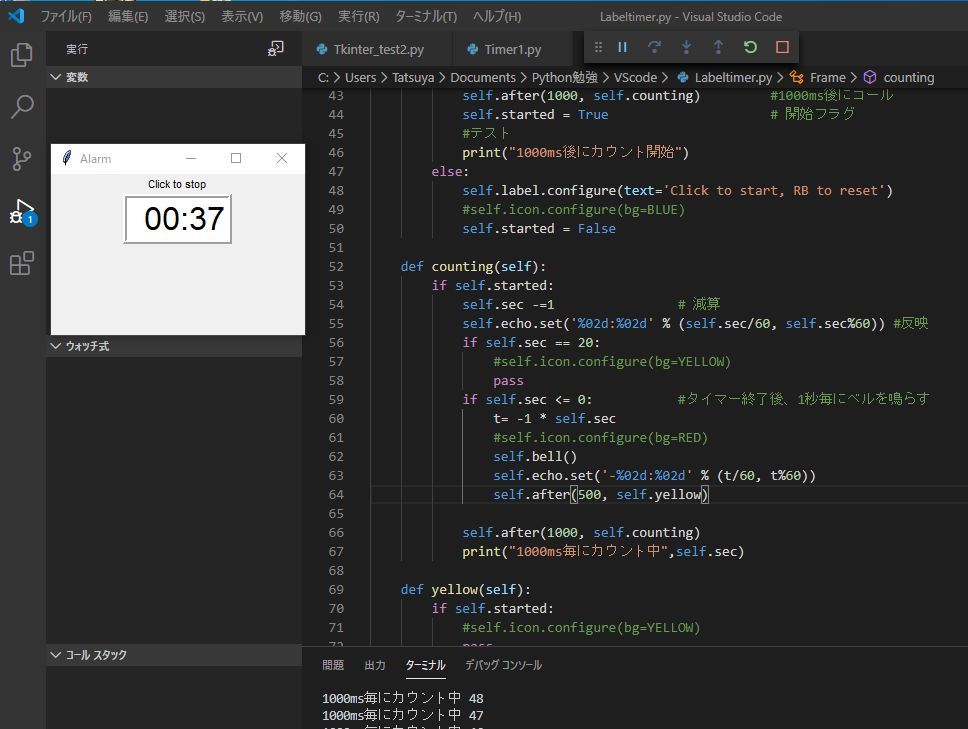Place cursor on 'def yellow(self):' line
968x729 pixels.
point(465,589)
